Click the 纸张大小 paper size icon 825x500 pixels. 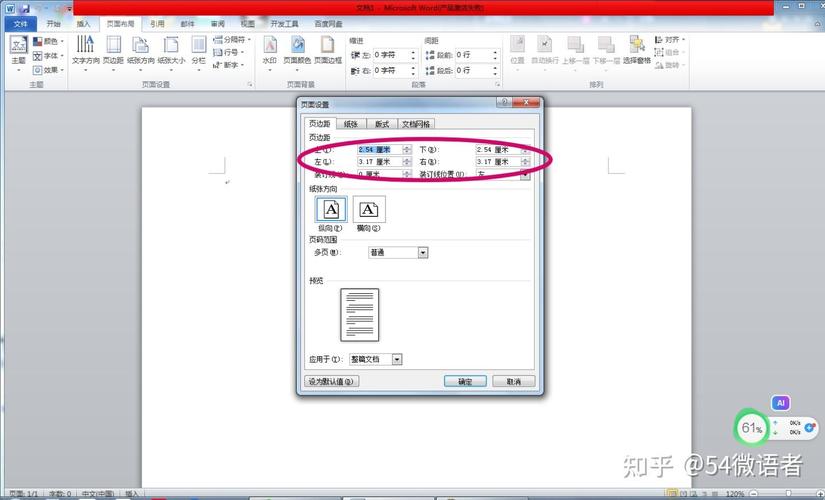click(171, 45)
